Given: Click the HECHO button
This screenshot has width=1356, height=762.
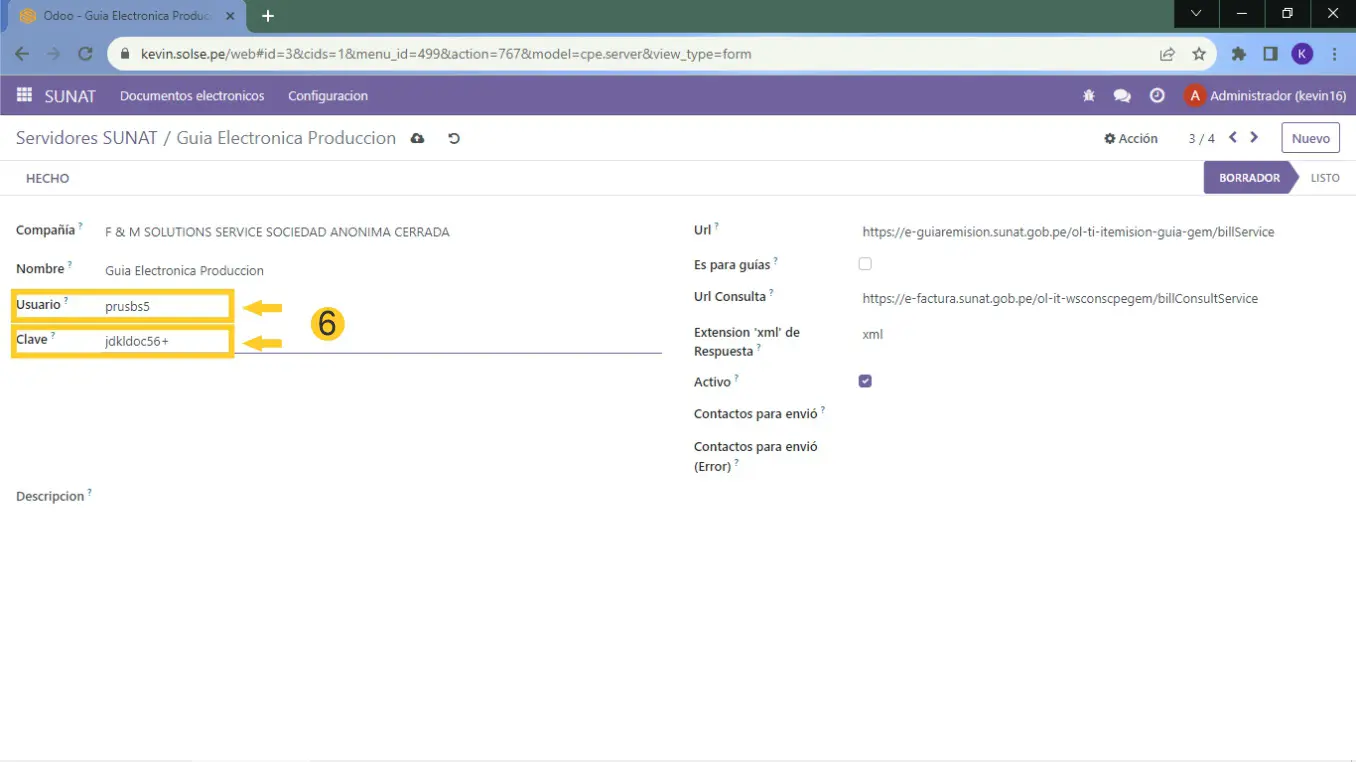Looking at the screenshot, I should point(48,178).
